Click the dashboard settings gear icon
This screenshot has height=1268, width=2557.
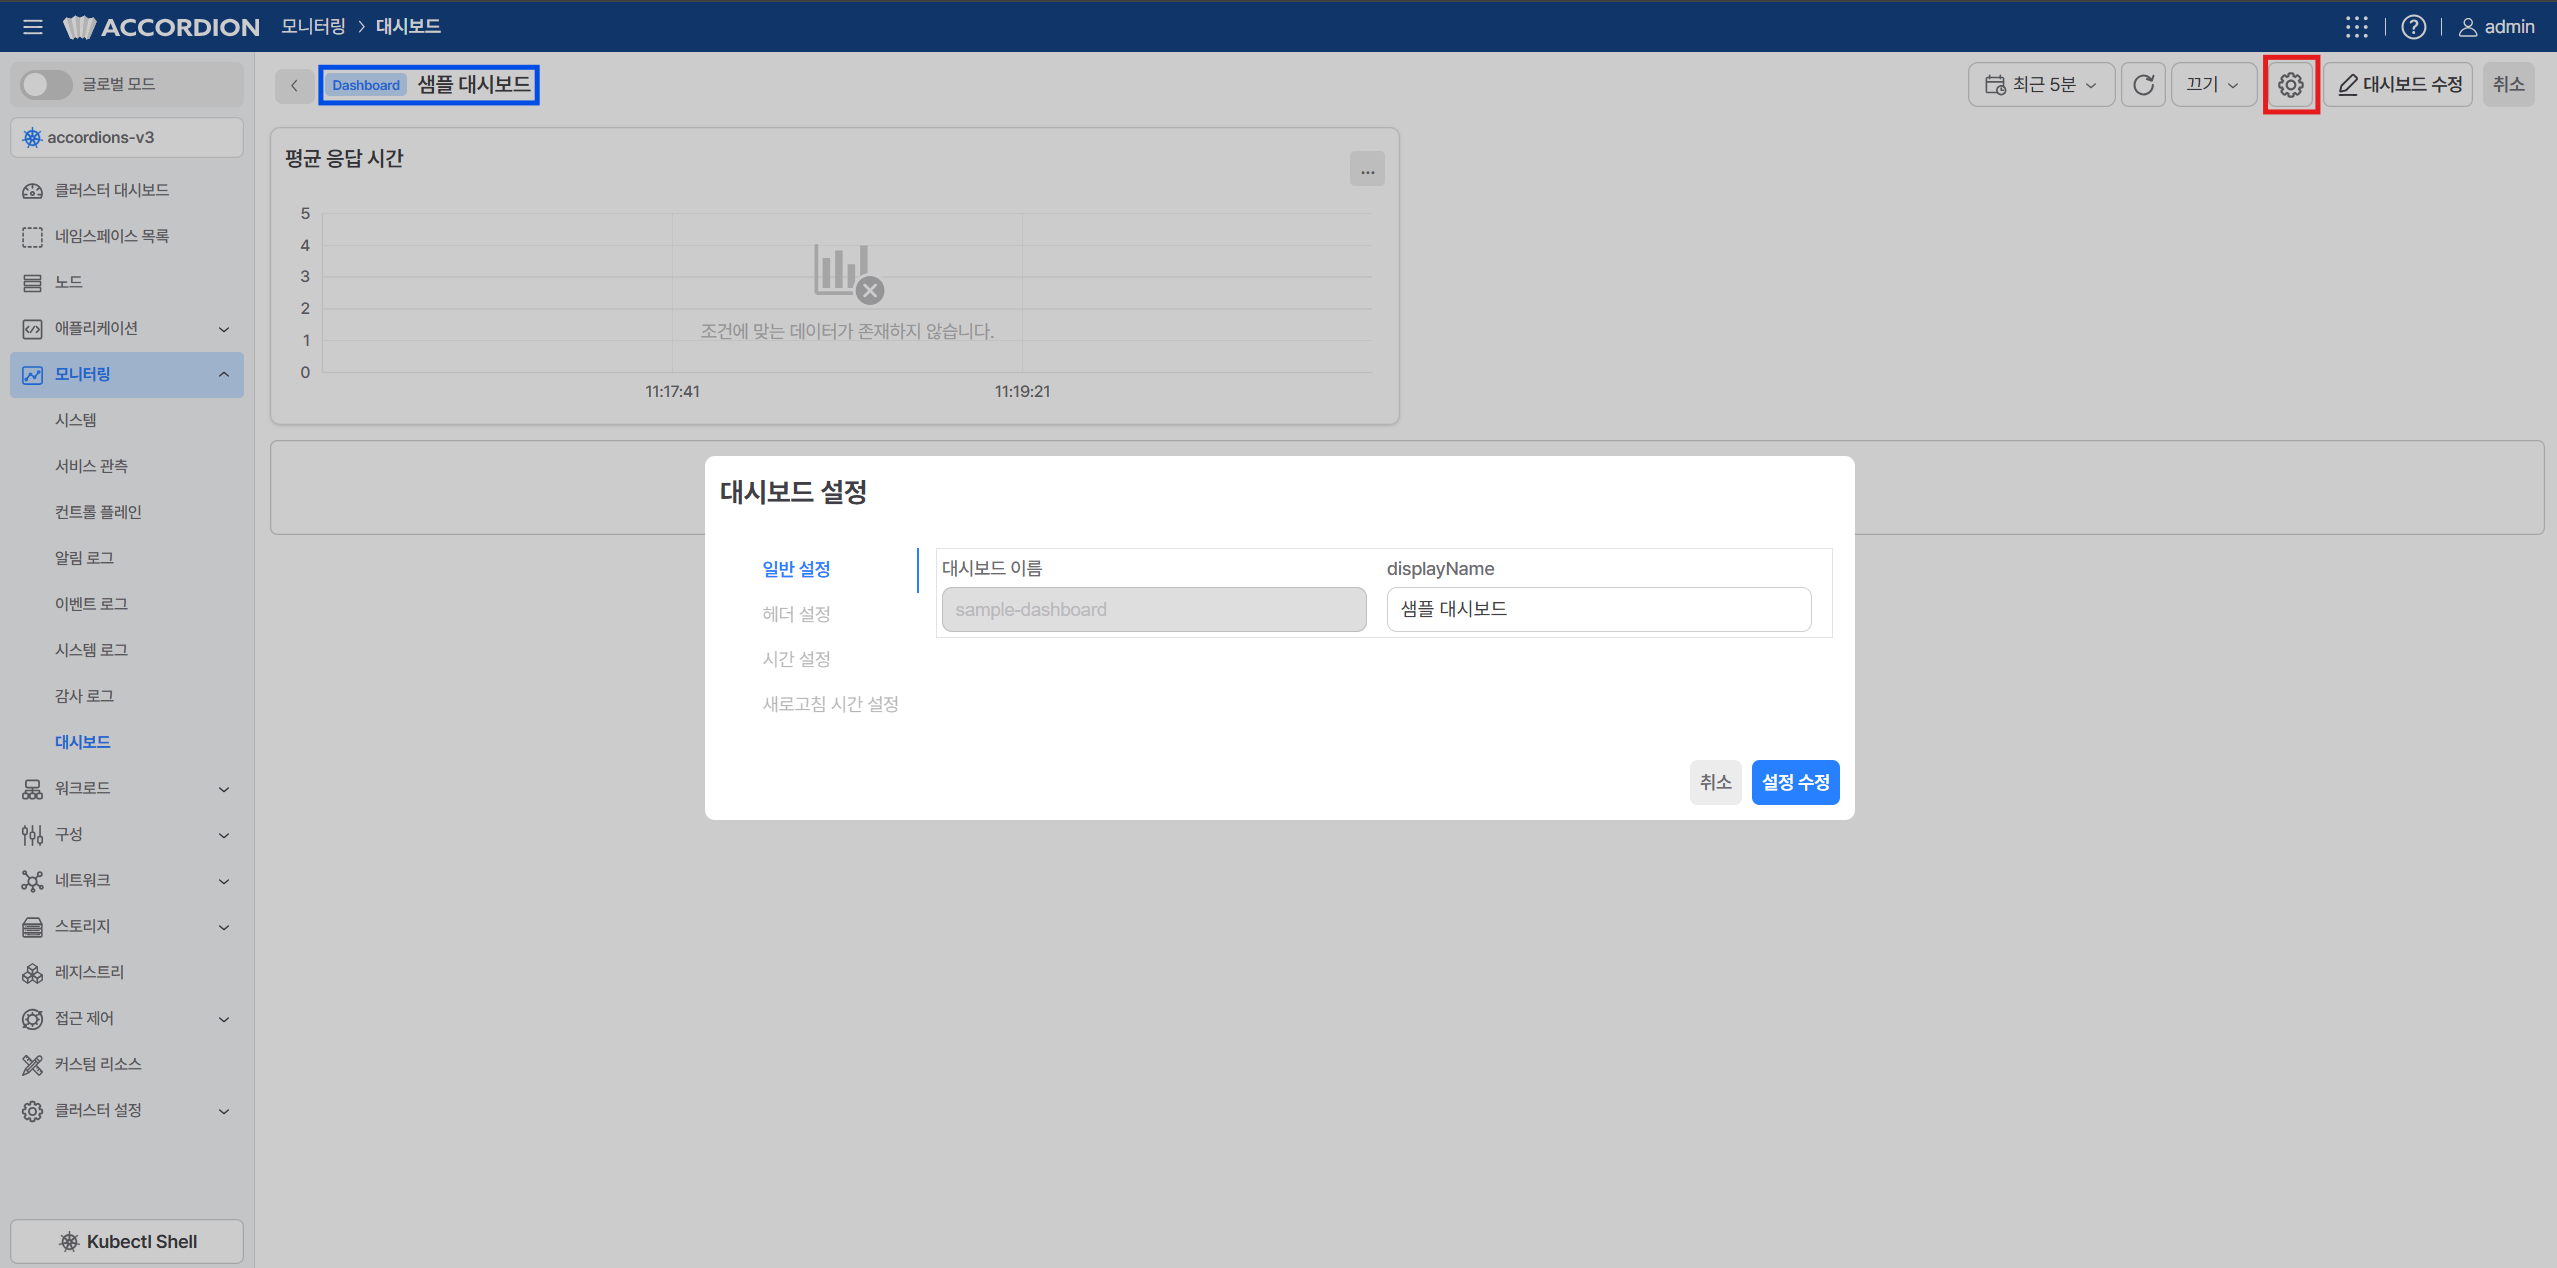point(2291,85)
